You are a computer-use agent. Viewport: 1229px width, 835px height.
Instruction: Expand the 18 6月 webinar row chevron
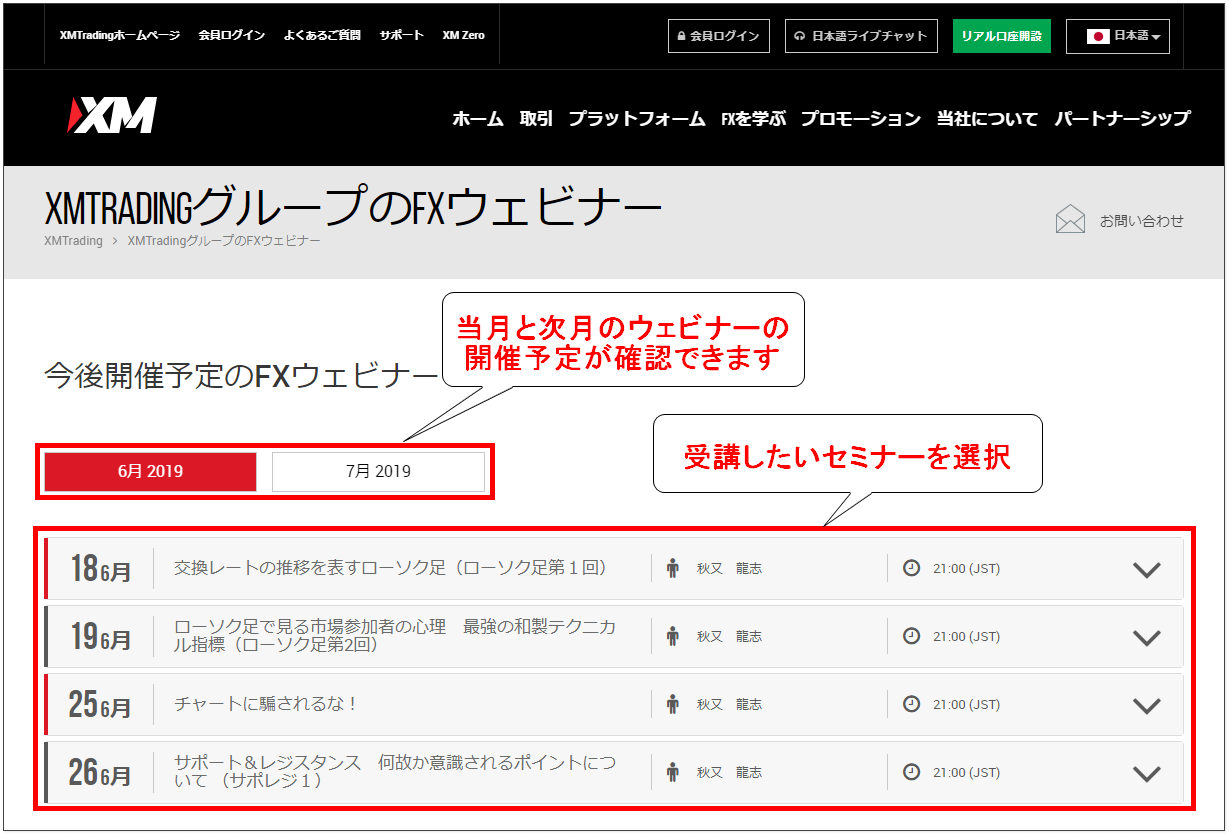(x=1146, y=569)
